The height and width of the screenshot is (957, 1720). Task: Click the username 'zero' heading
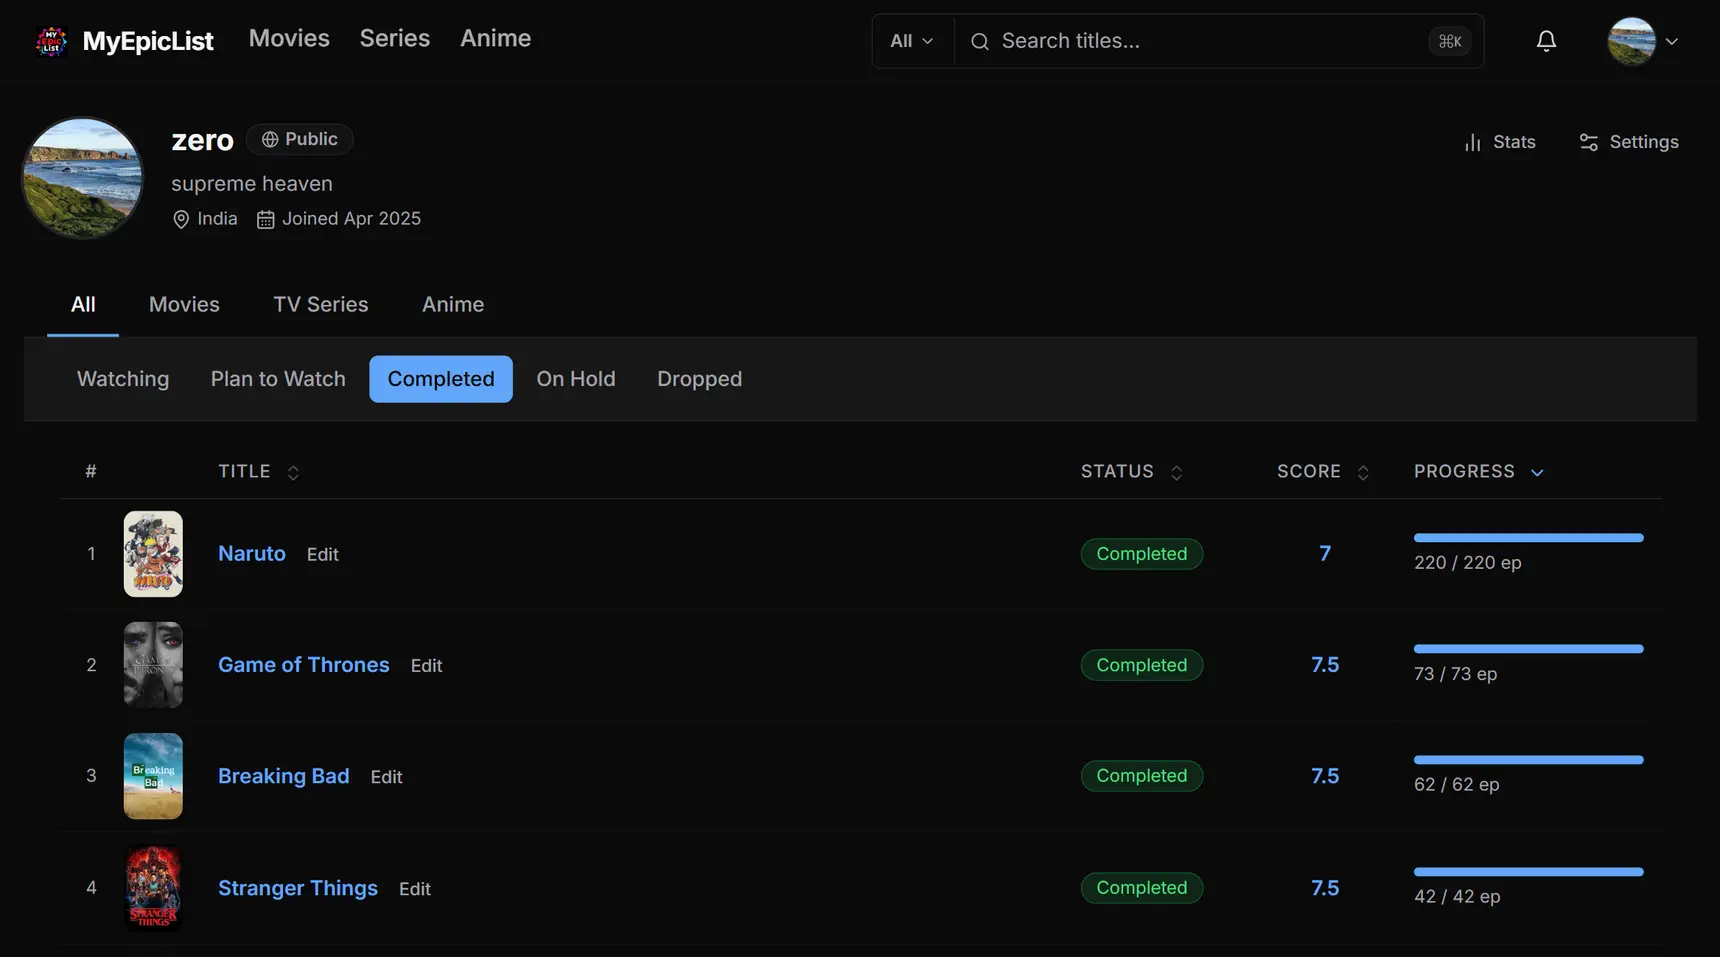(202, 140)
